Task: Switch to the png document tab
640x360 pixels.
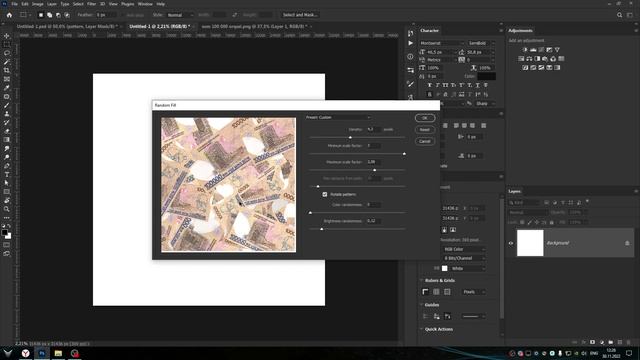Action: coord(254,27)
